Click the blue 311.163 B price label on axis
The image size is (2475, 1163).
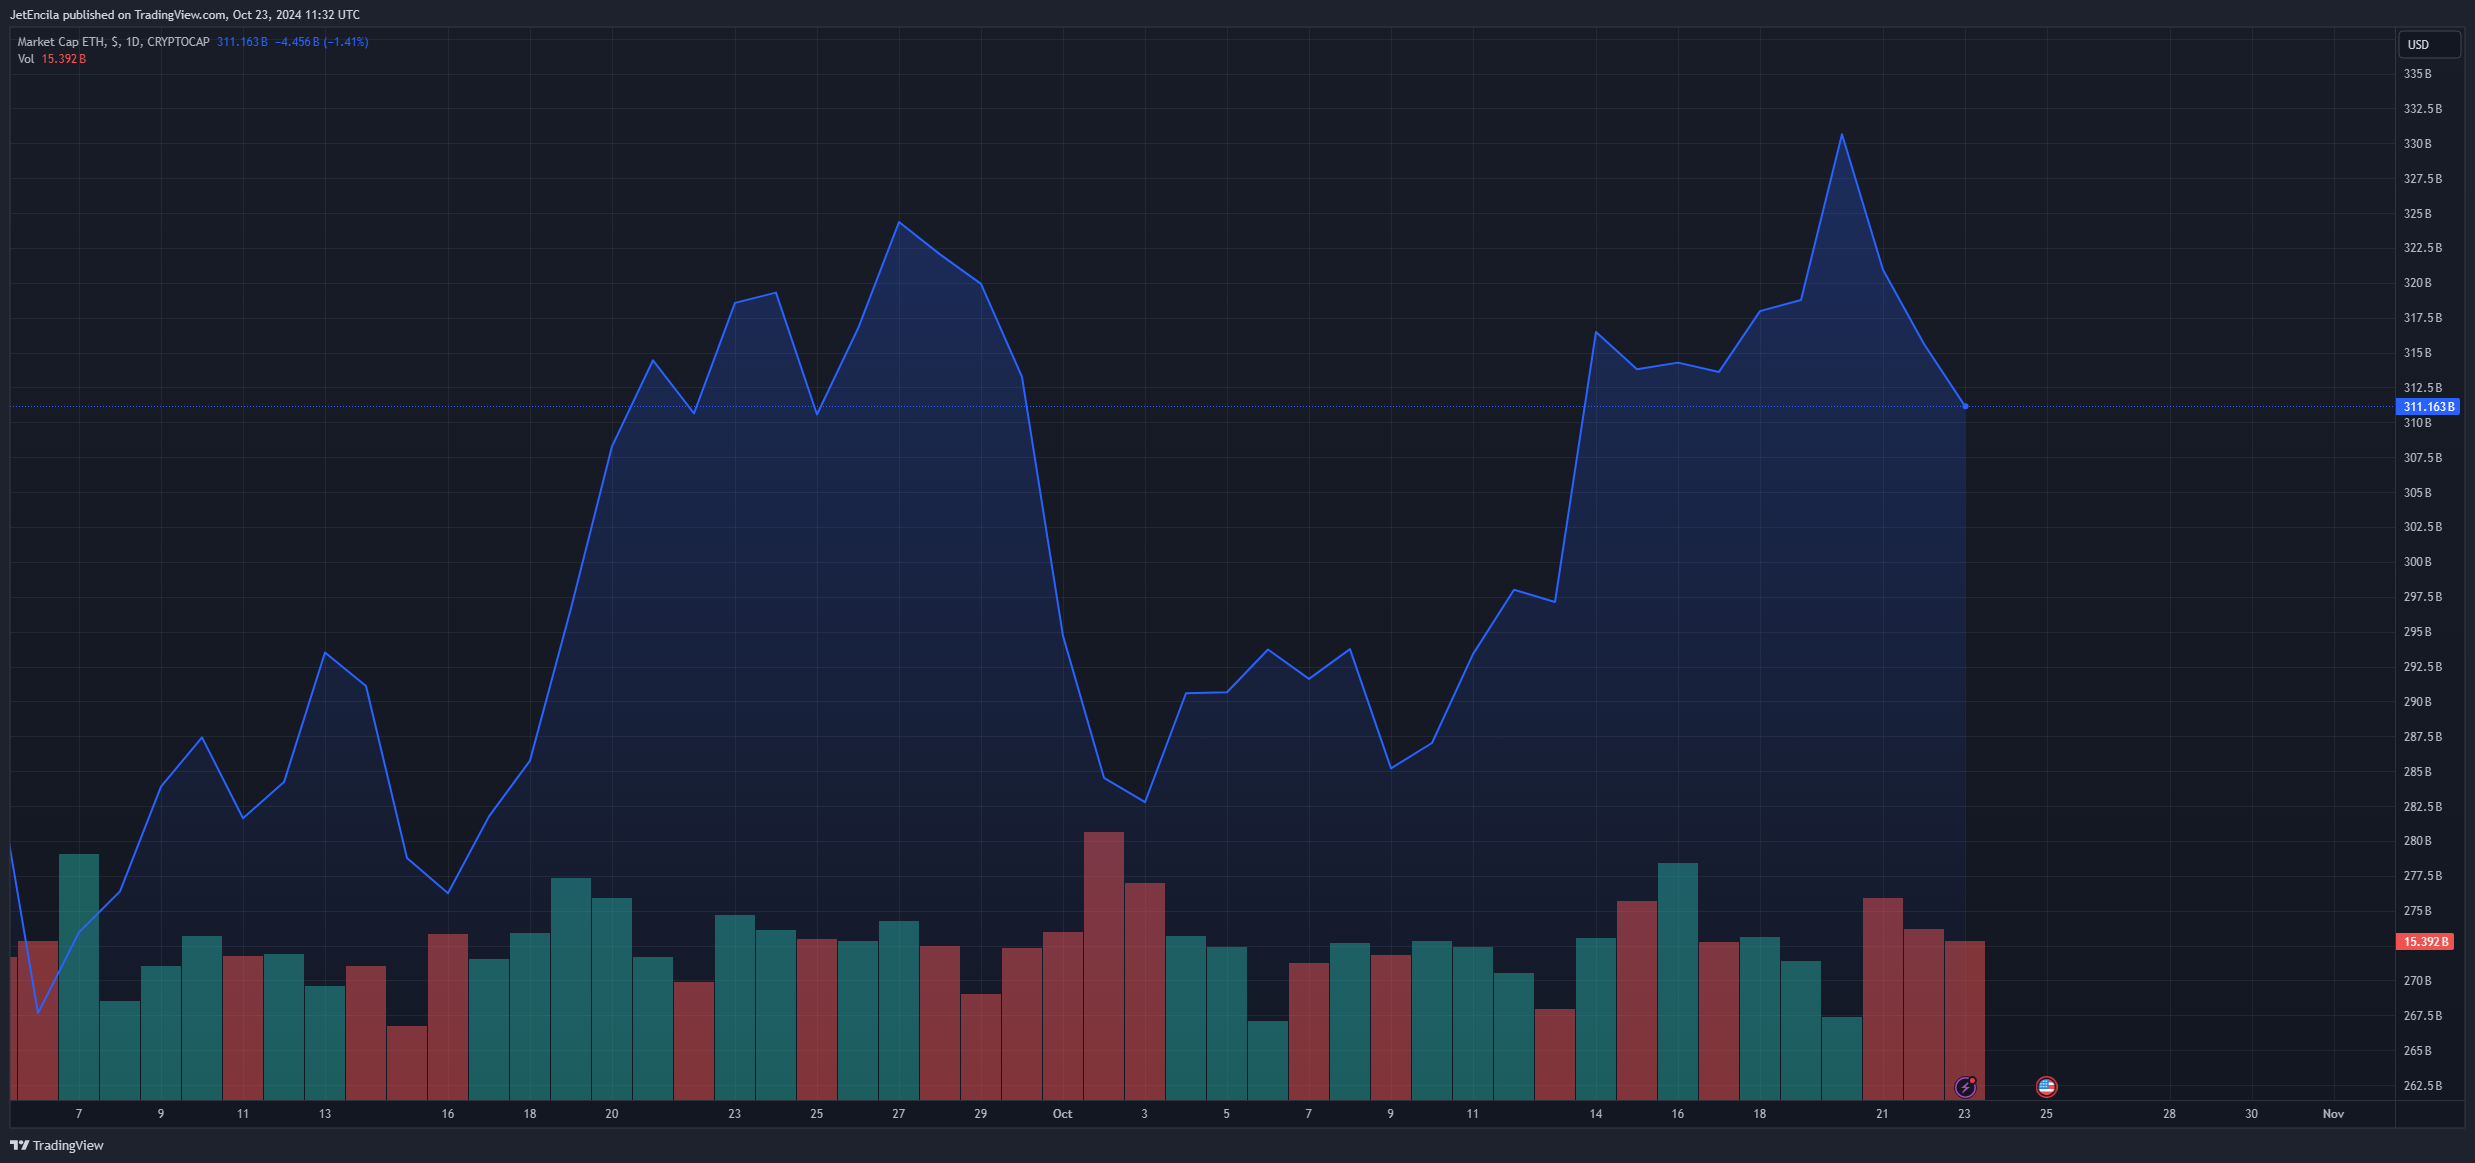click(2428, 407)
